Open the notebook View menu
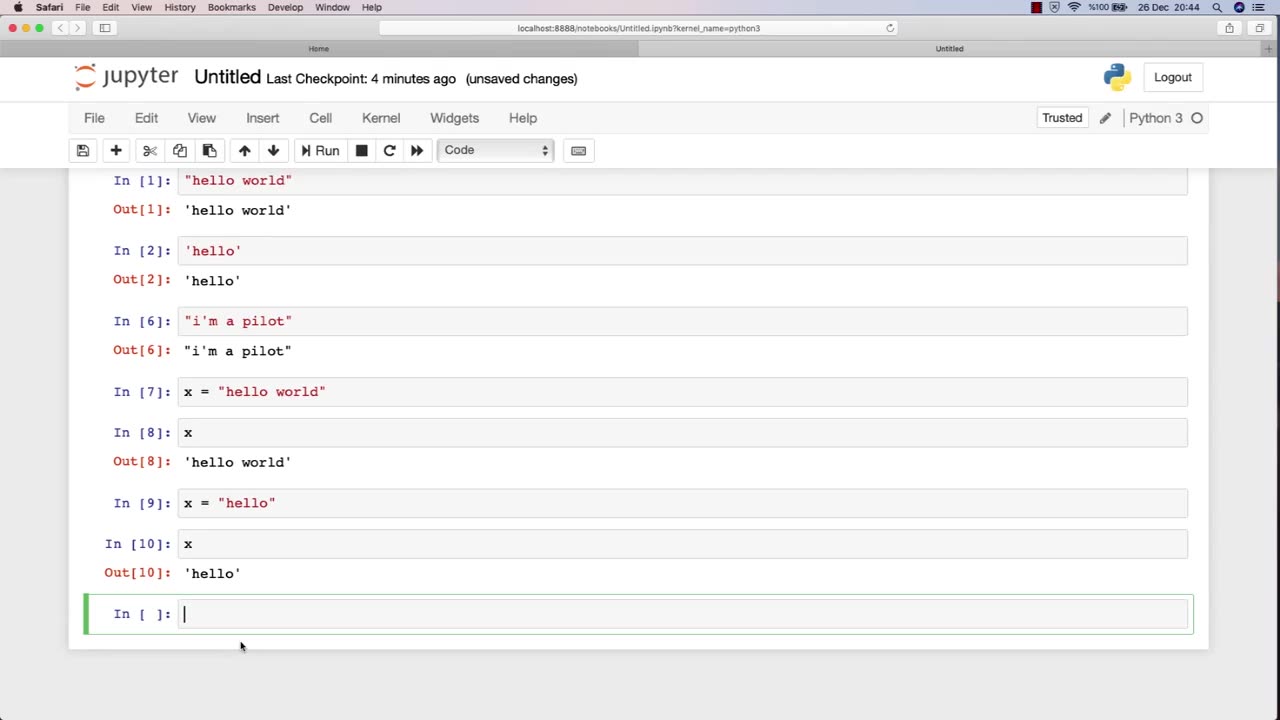The height and width of the screenshot is (720, 1280). pos(201,118)
